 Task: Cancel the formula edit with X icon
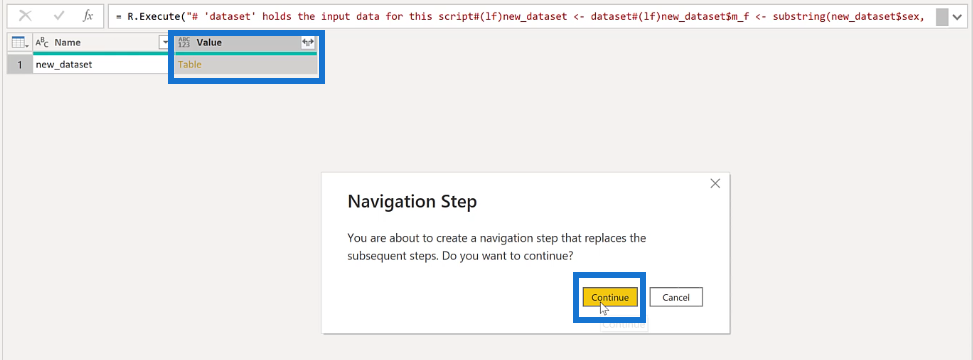point(25,17)
